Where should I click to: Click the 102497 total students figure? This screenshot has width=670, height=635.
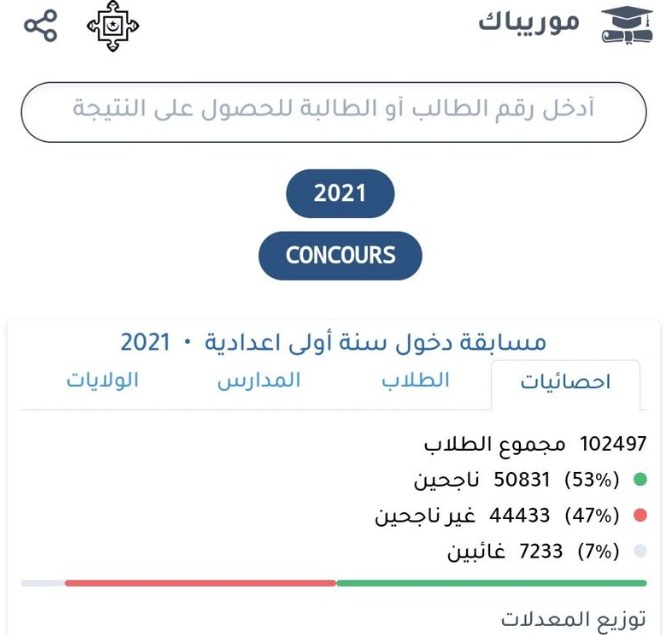click(x=613, y=444)
